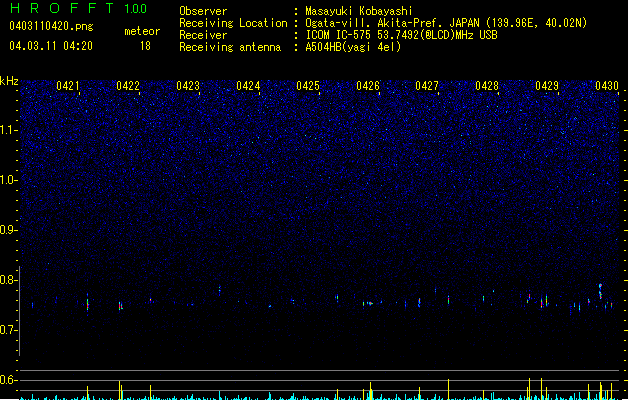629x400 pixels.
Task: Click the 0428 time marker
Action: tap(487, 86)
